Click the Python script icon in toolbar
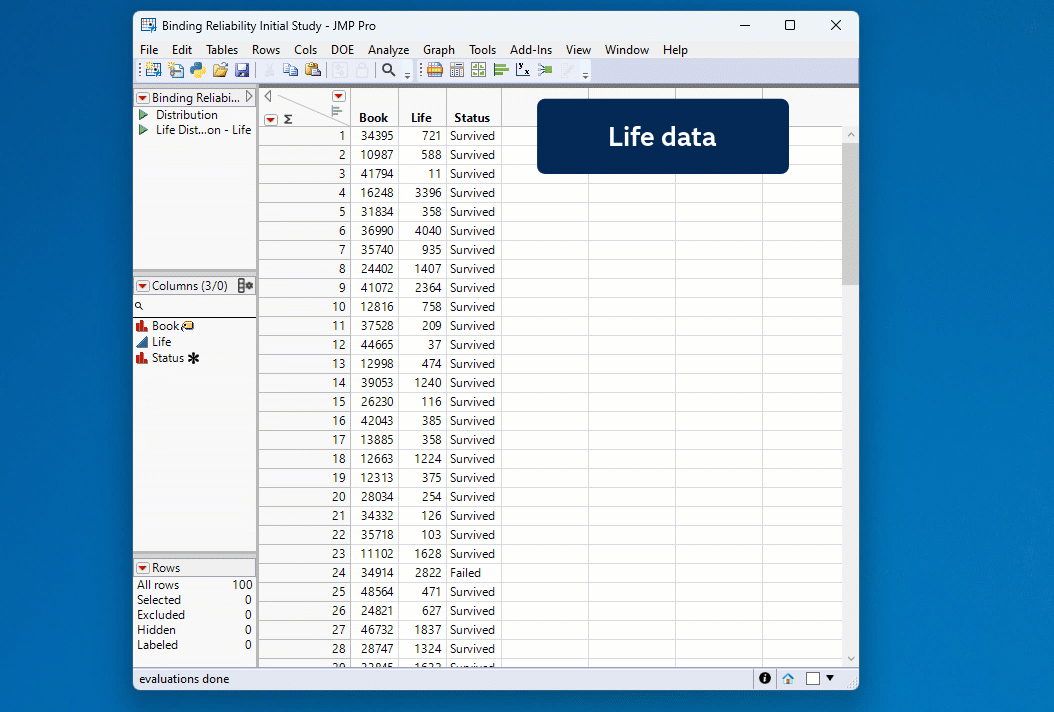 tap(198, 70)
